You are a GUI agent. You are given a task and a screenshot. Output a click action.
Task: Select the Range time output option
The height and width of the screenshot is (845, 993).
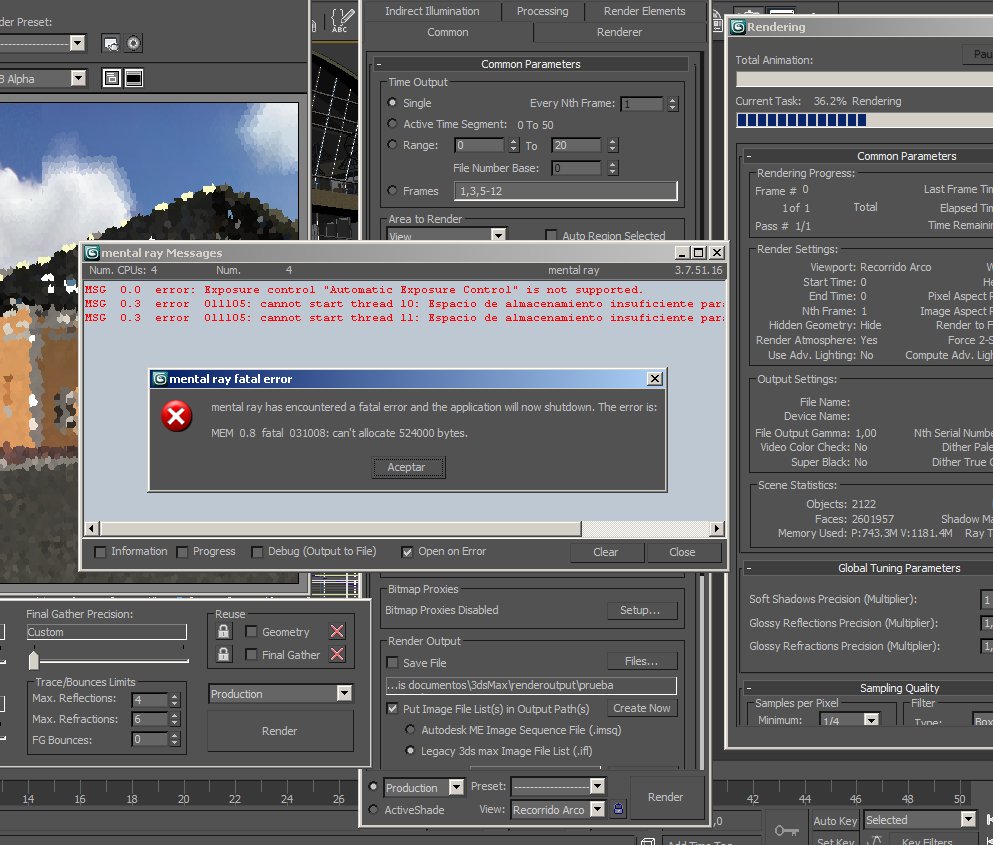[392, 145]
